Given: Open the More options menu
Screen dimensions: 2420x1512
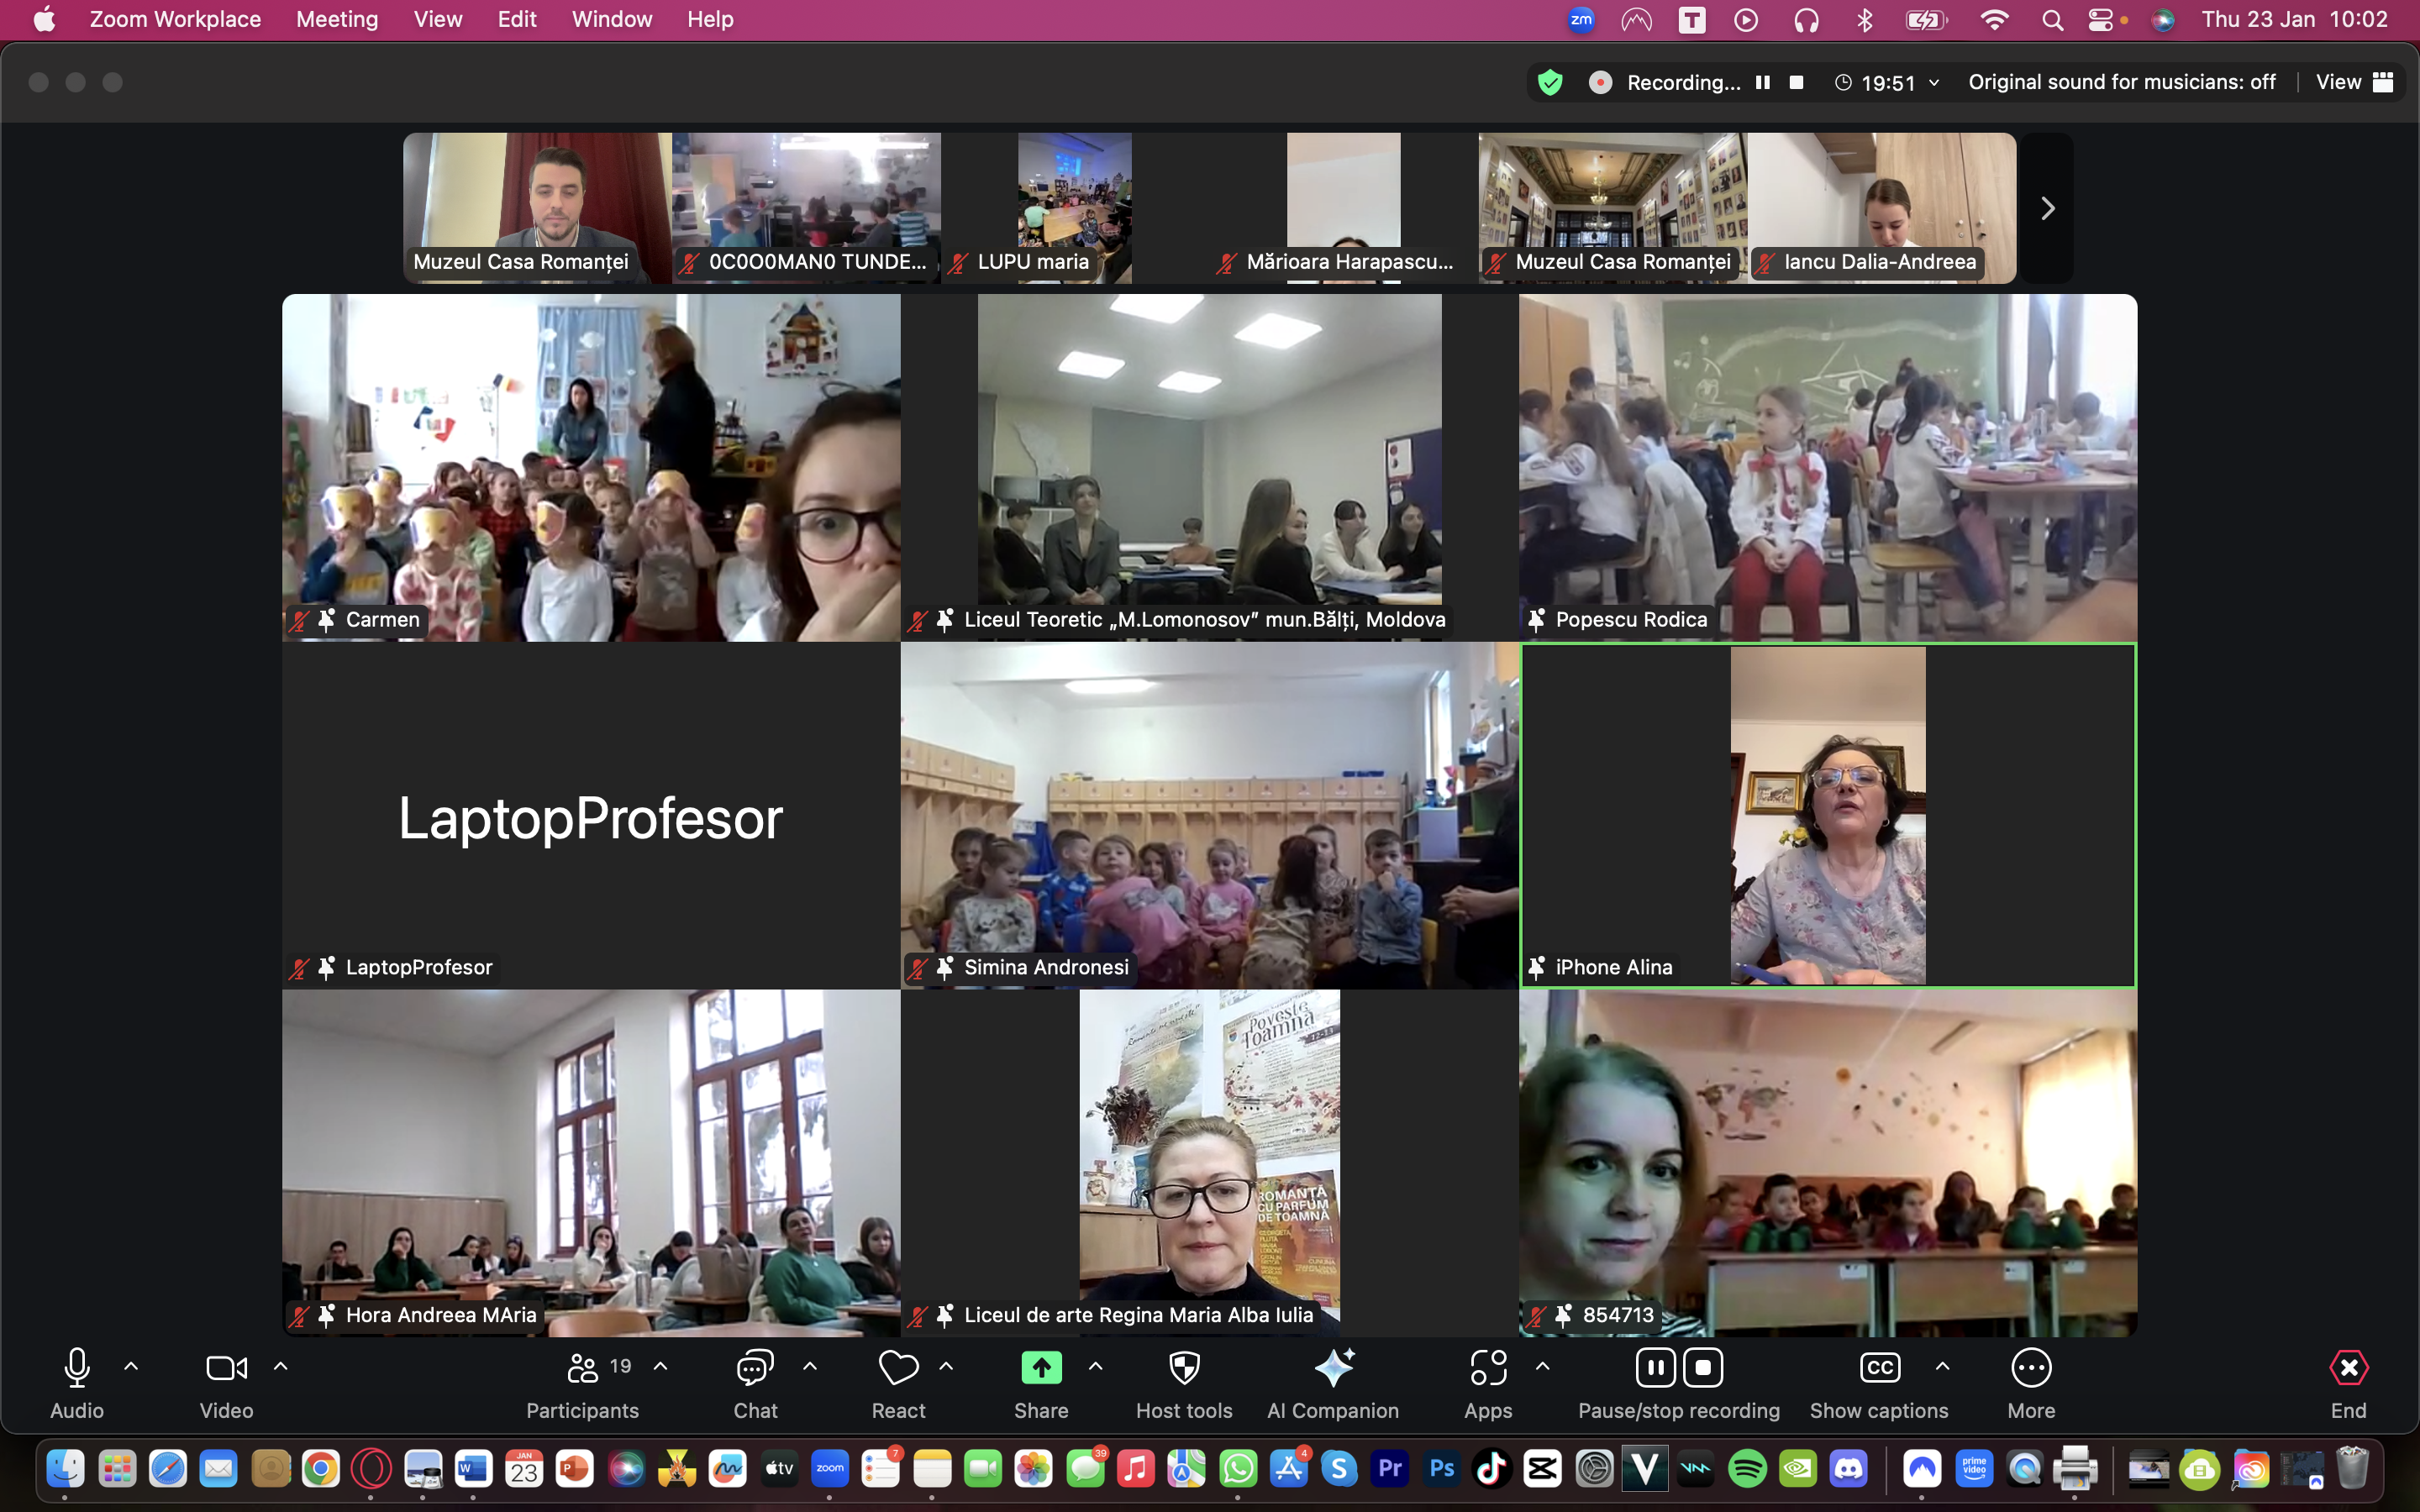Looking at the screenshot, I should pyautogui.click(x=2031, y=1383).
